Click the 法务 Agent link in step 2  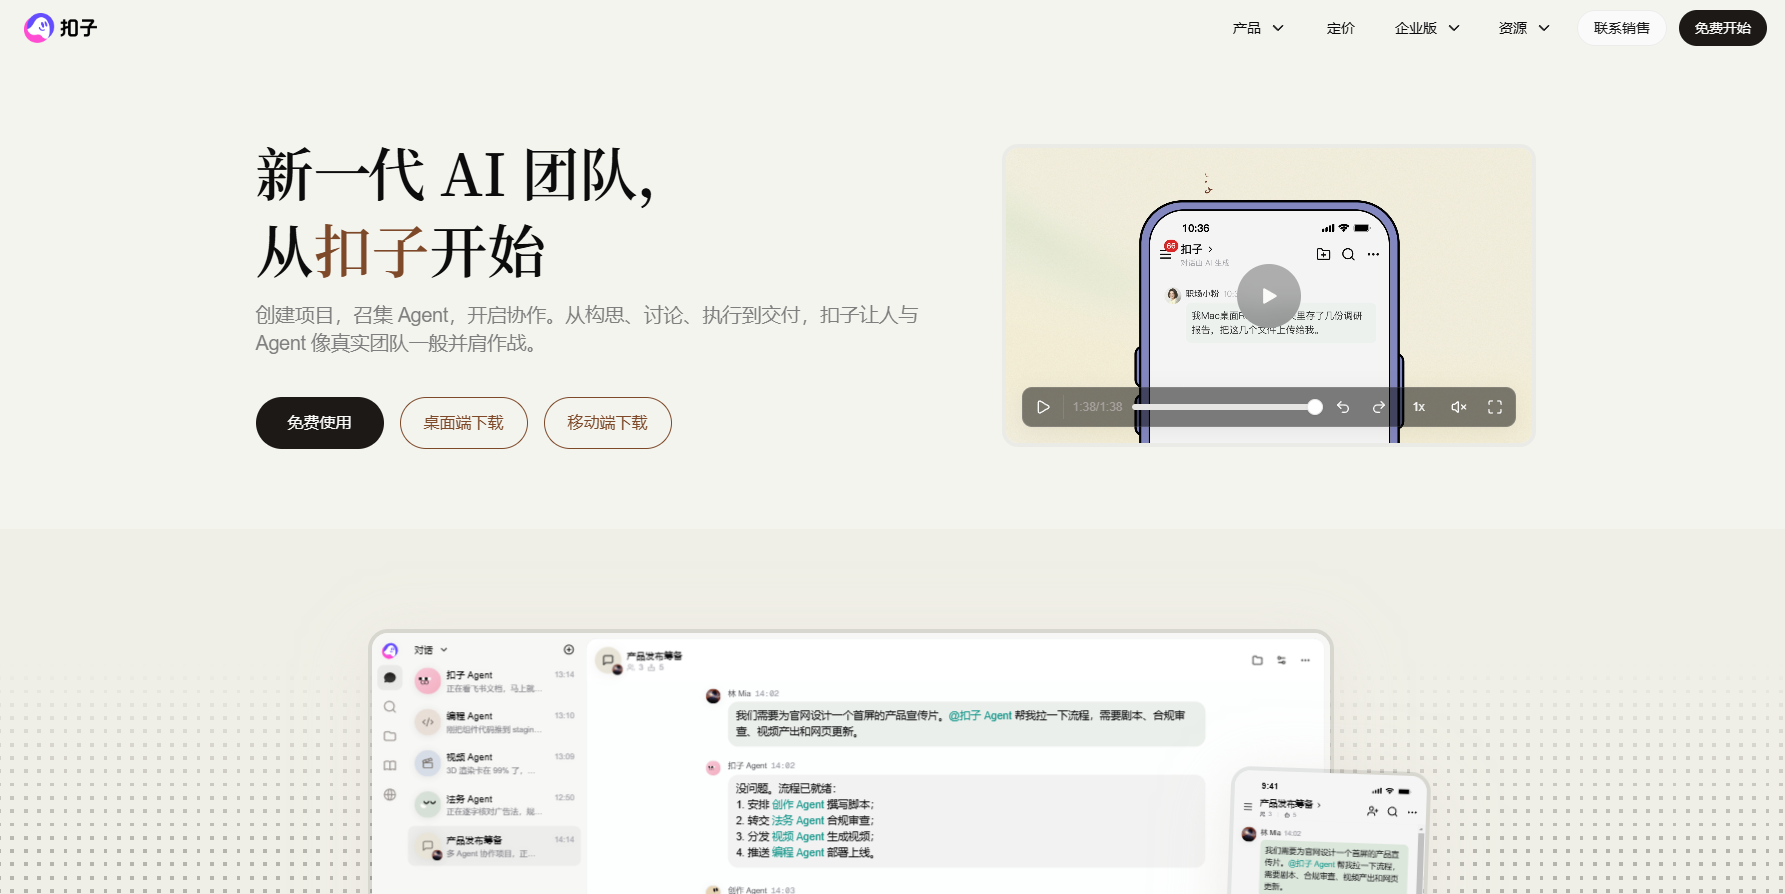[x=798, y=821]
